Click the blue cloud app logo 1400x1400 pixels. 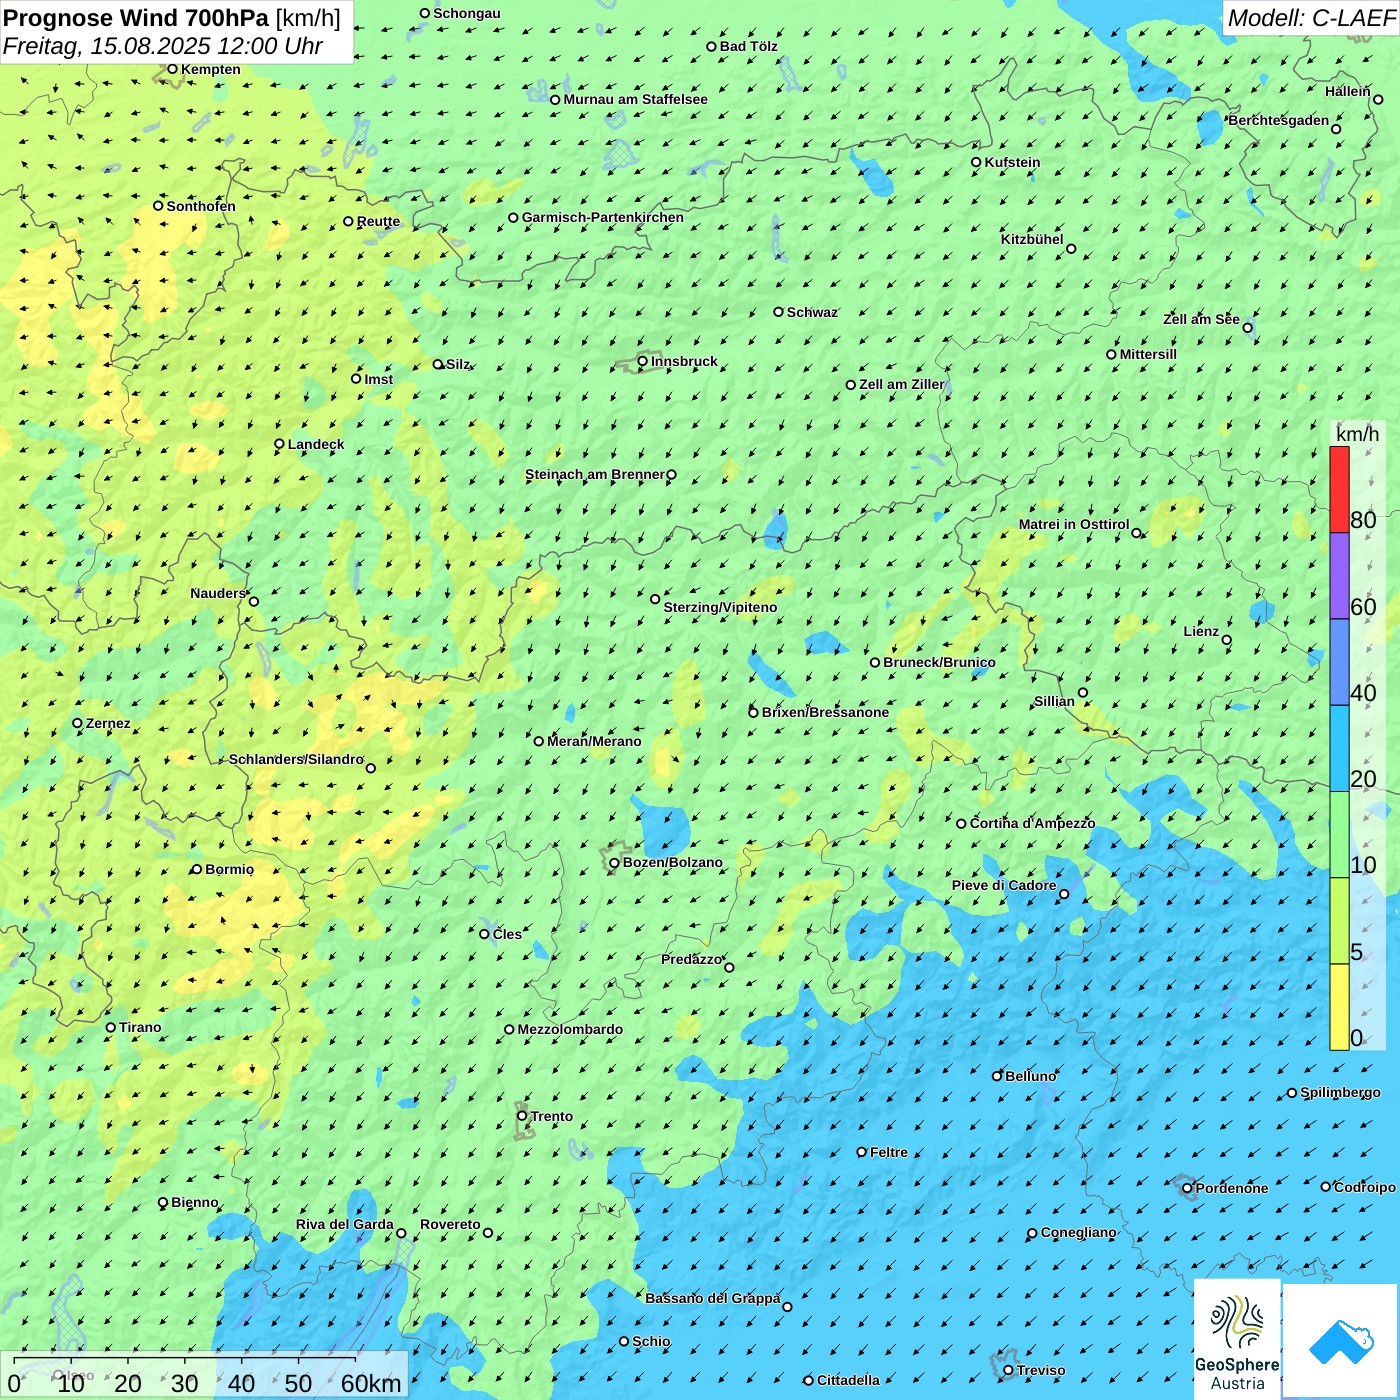pyautogui.click(x=1341, y=1341)
